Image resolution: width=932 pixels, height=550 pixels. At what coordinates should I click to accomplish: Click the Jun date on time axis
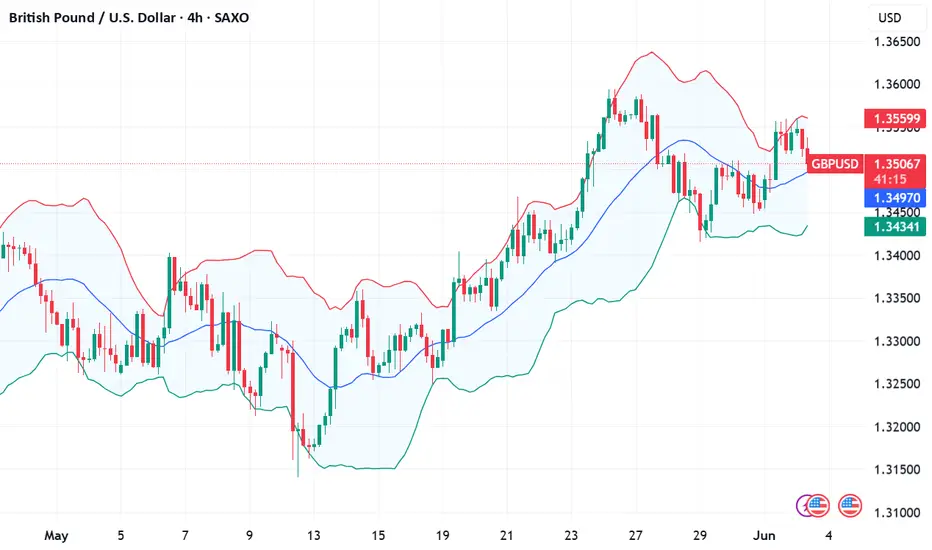(764, 536)
